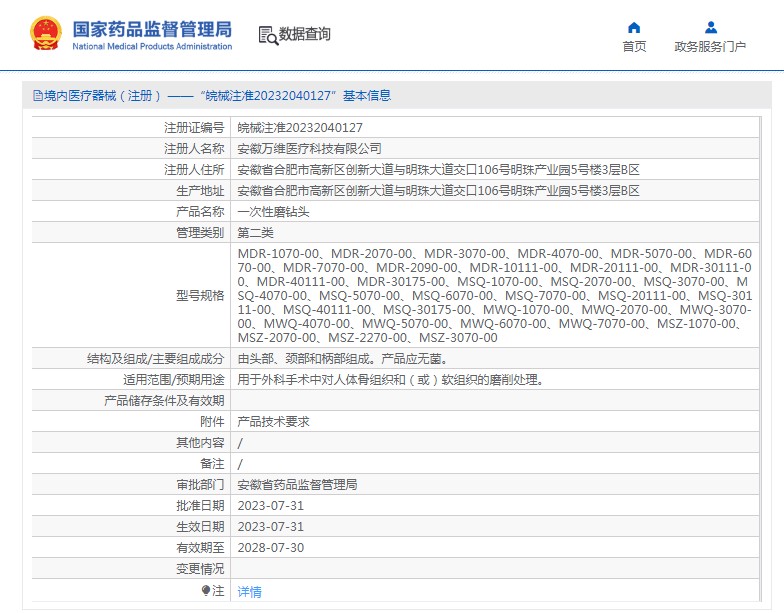Click 首页 text link
This screenshot has width=784, height=613.
pos(634,46)
